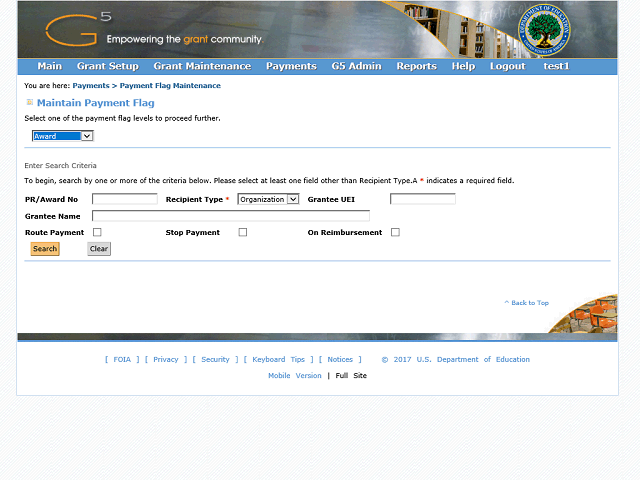Open the Recipient Type Organization dropdown

[269, 199]
